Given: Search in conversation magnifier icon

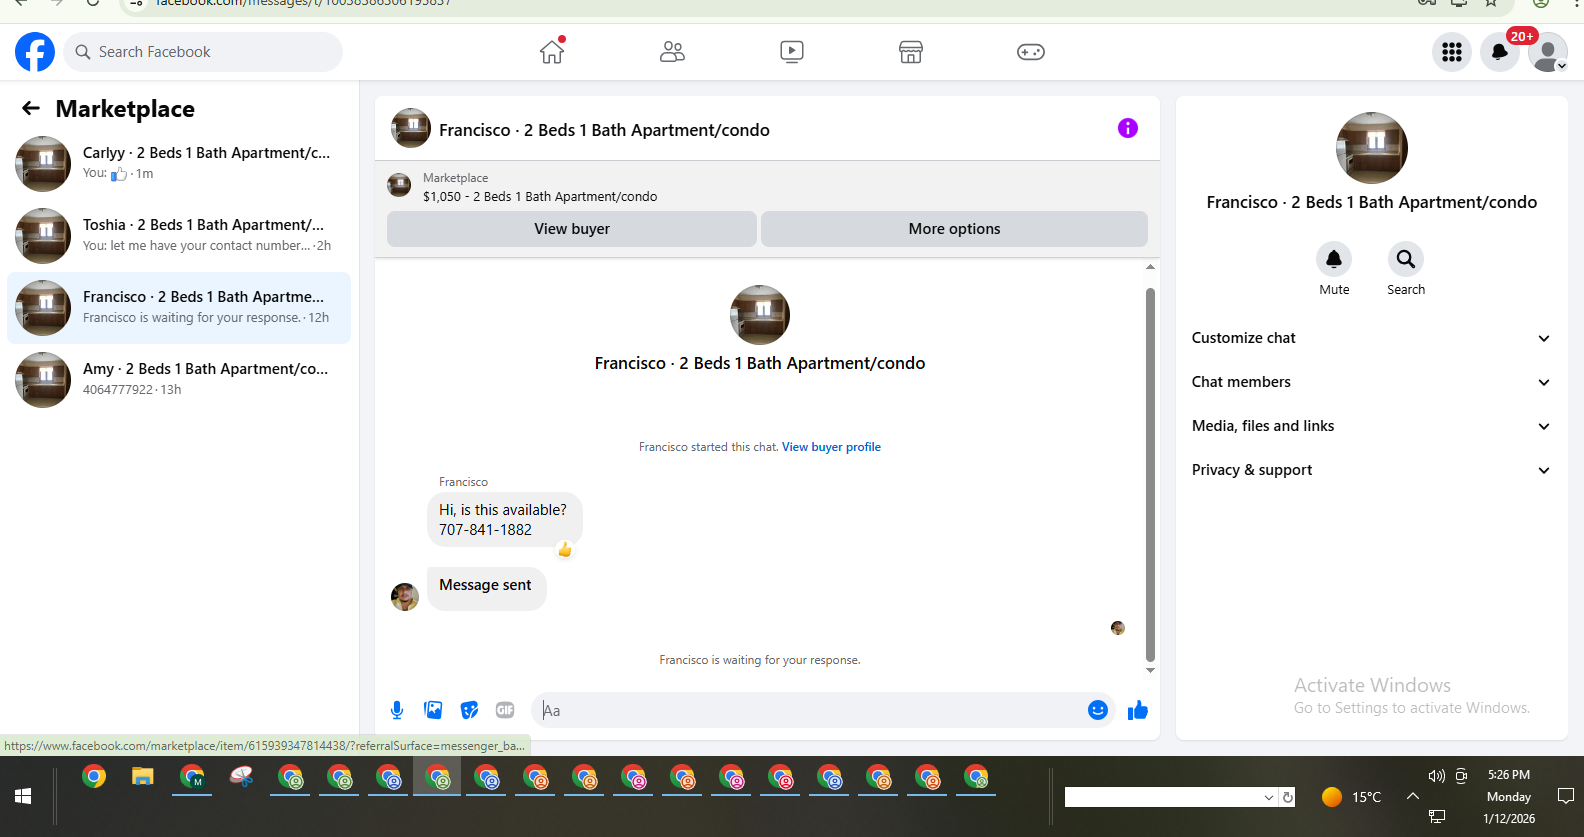Looking at the screenshot, I should click(1406, 259).
